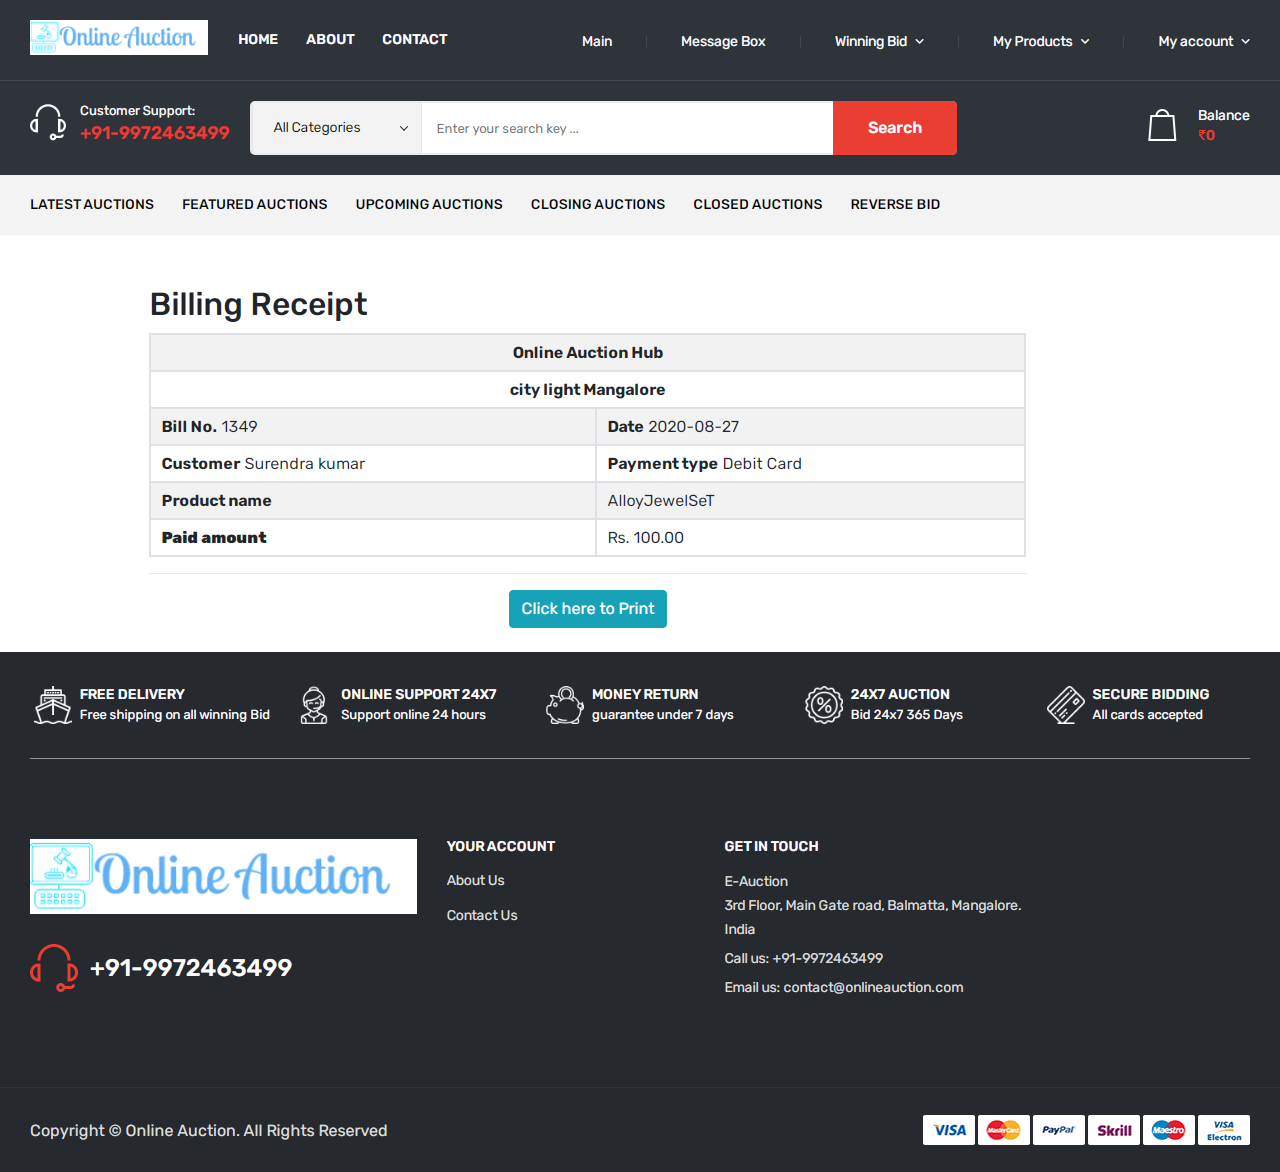Image resolution: width=1280 pixels, height=1172 pixels.
Task: Switch to Latest Auctions tab
Action: click(x=92, y=204)
